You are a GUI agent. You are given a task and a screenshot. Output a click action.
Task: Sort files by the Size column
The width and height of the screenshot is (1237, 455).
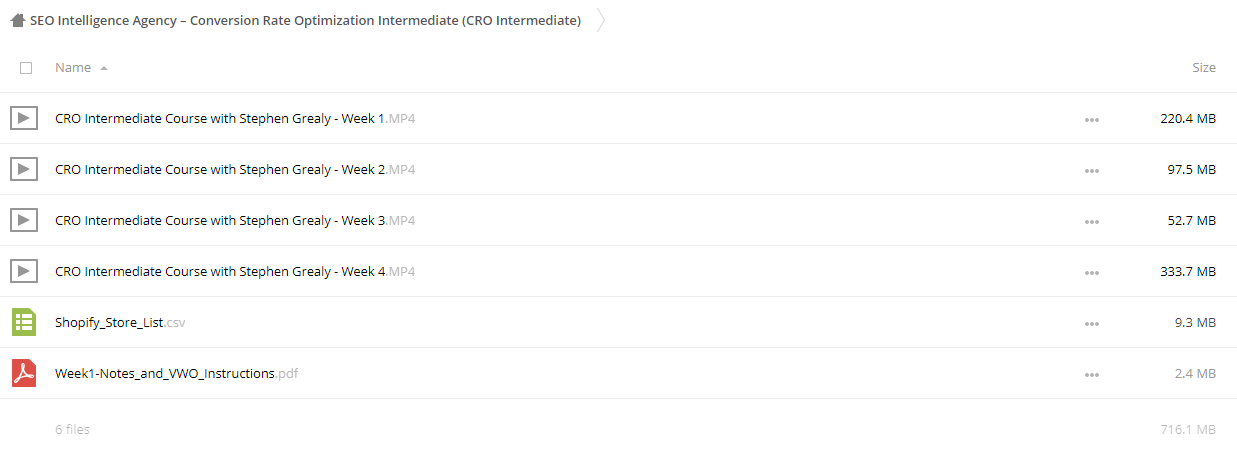tap(1204, 68)
